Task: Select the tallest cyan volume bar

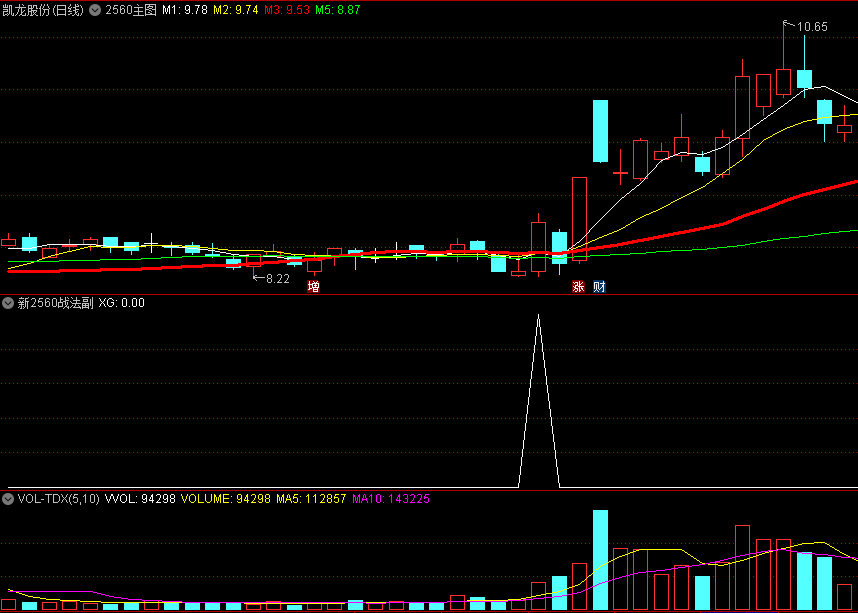Action: click(600, 560)
